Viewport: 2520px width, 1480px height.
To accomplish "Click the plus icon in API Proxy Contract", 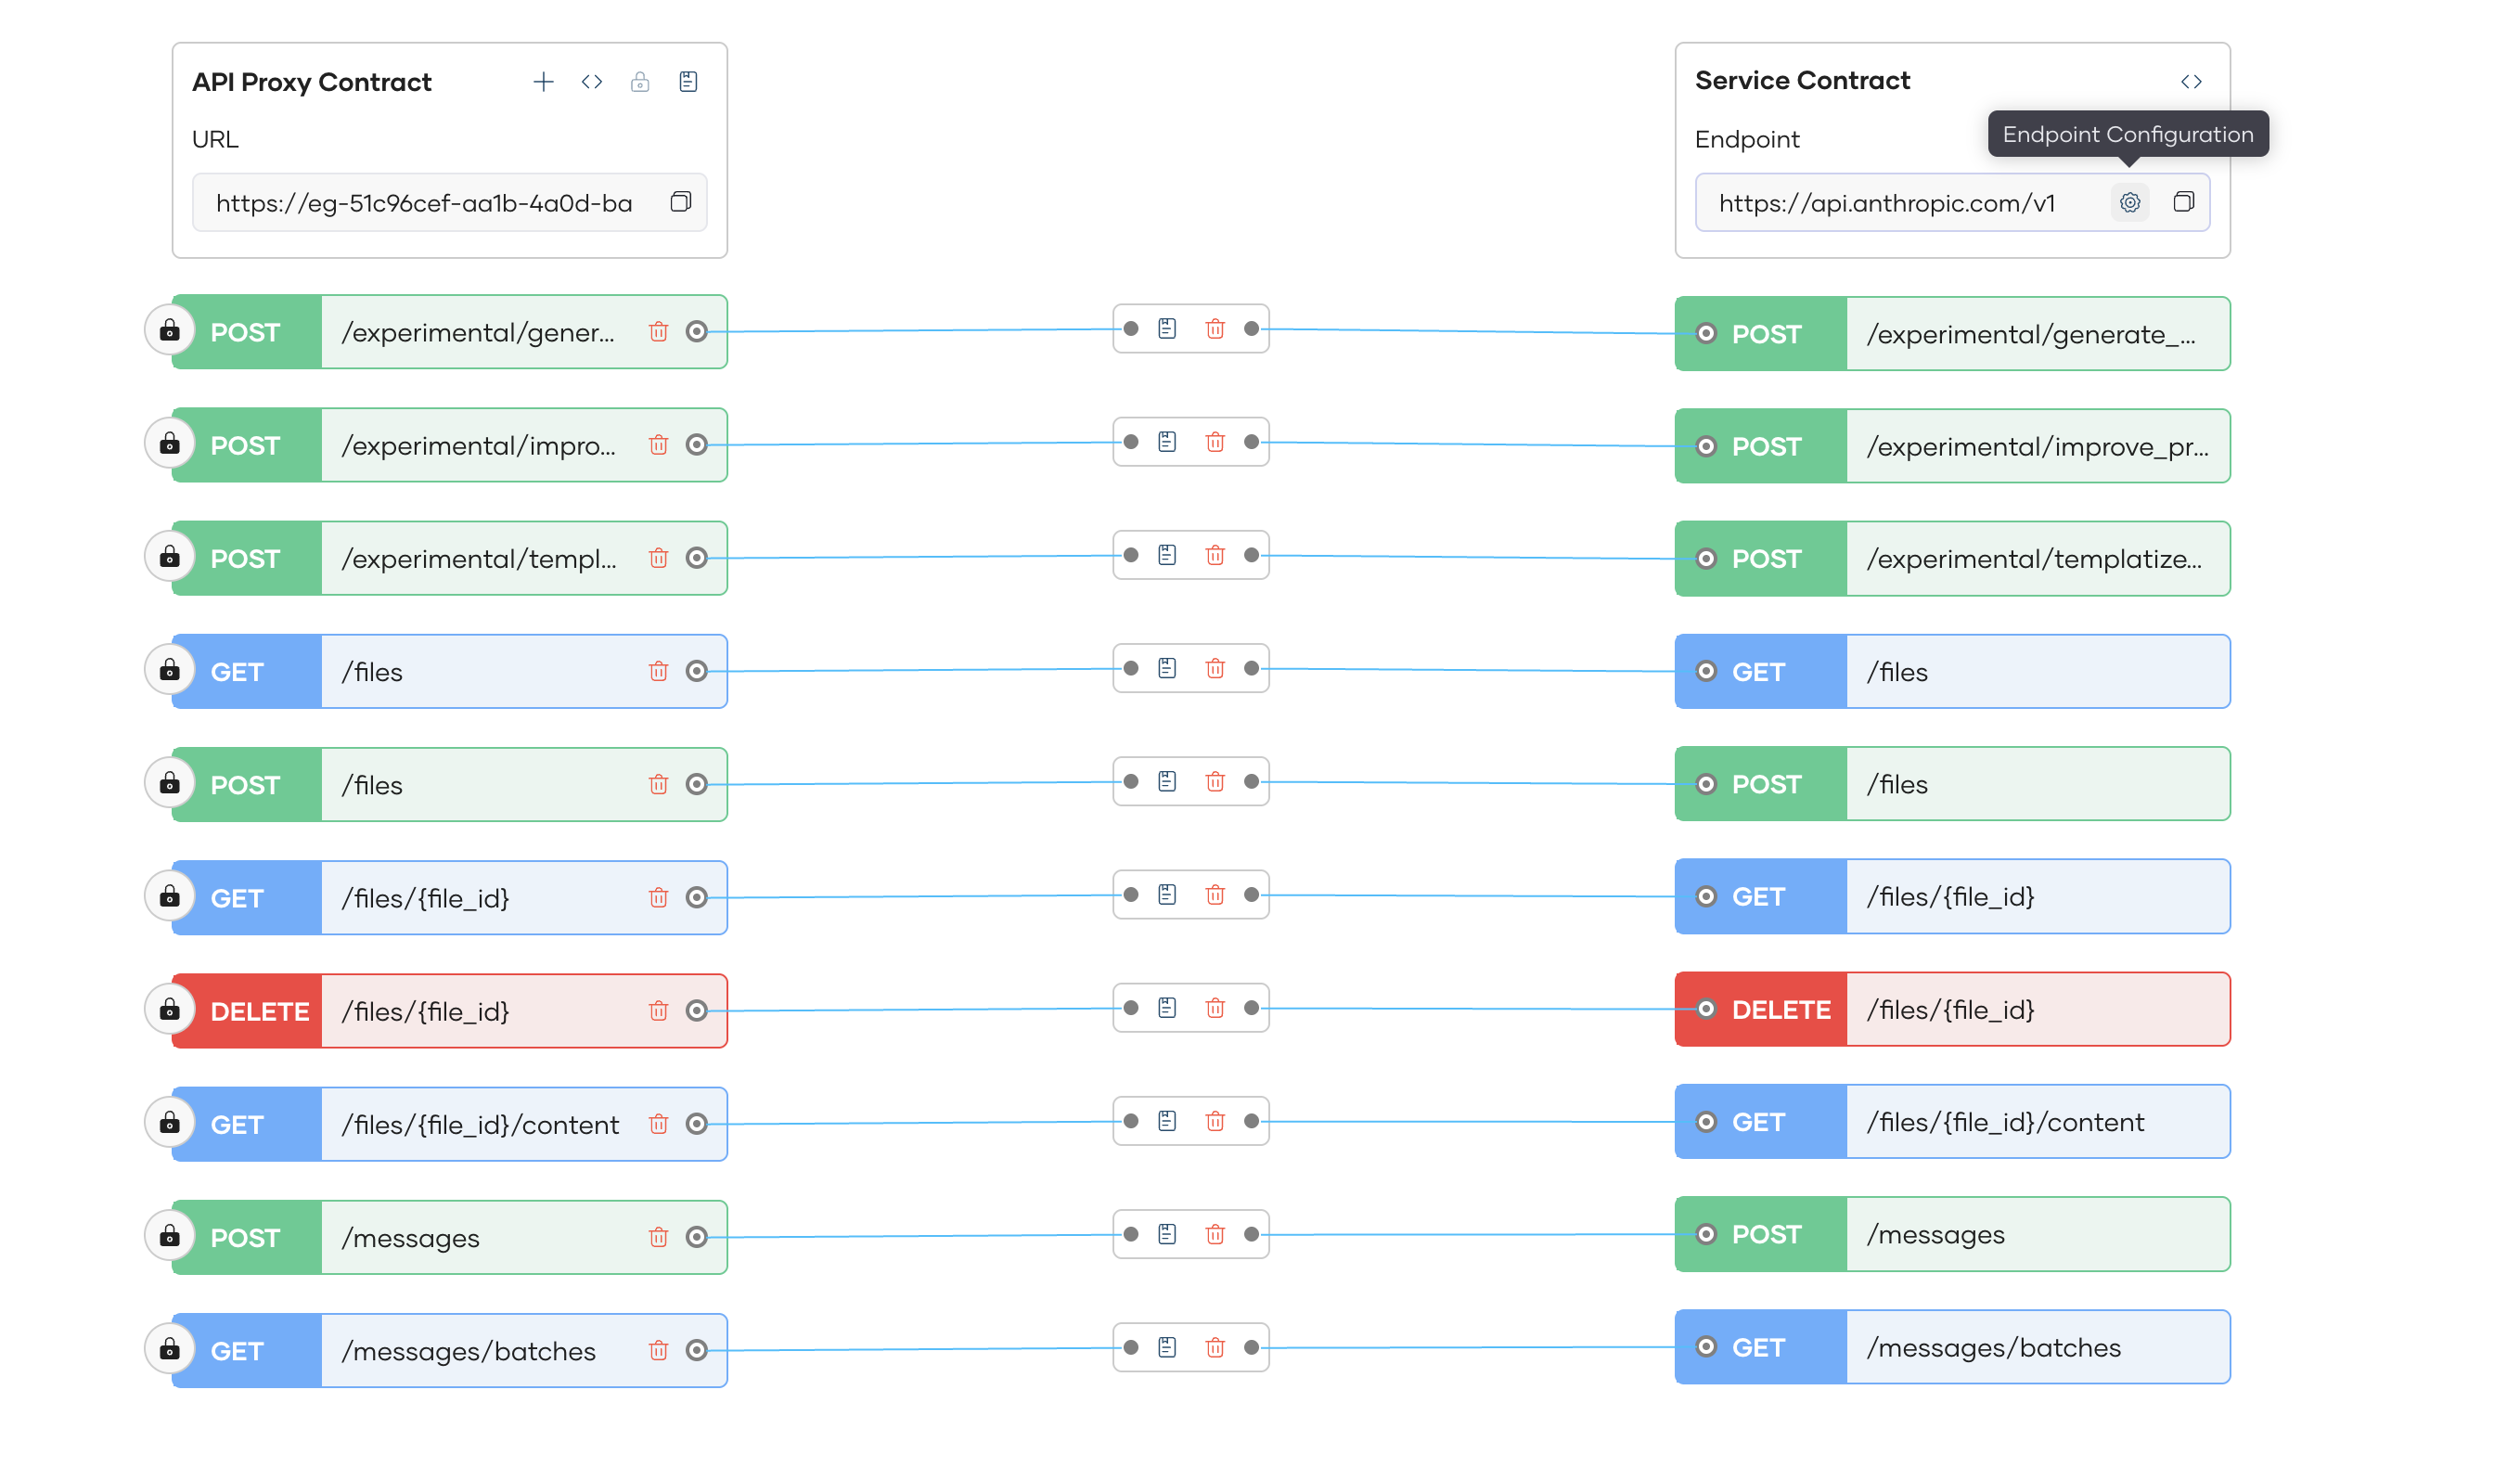I will (x=543, y=82).
